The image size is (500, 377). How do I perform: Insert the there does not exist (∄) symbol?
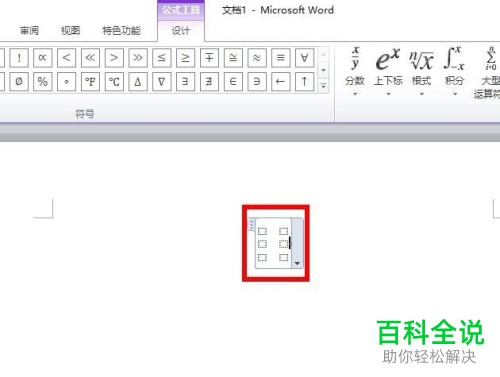click(x=209, y=82)
